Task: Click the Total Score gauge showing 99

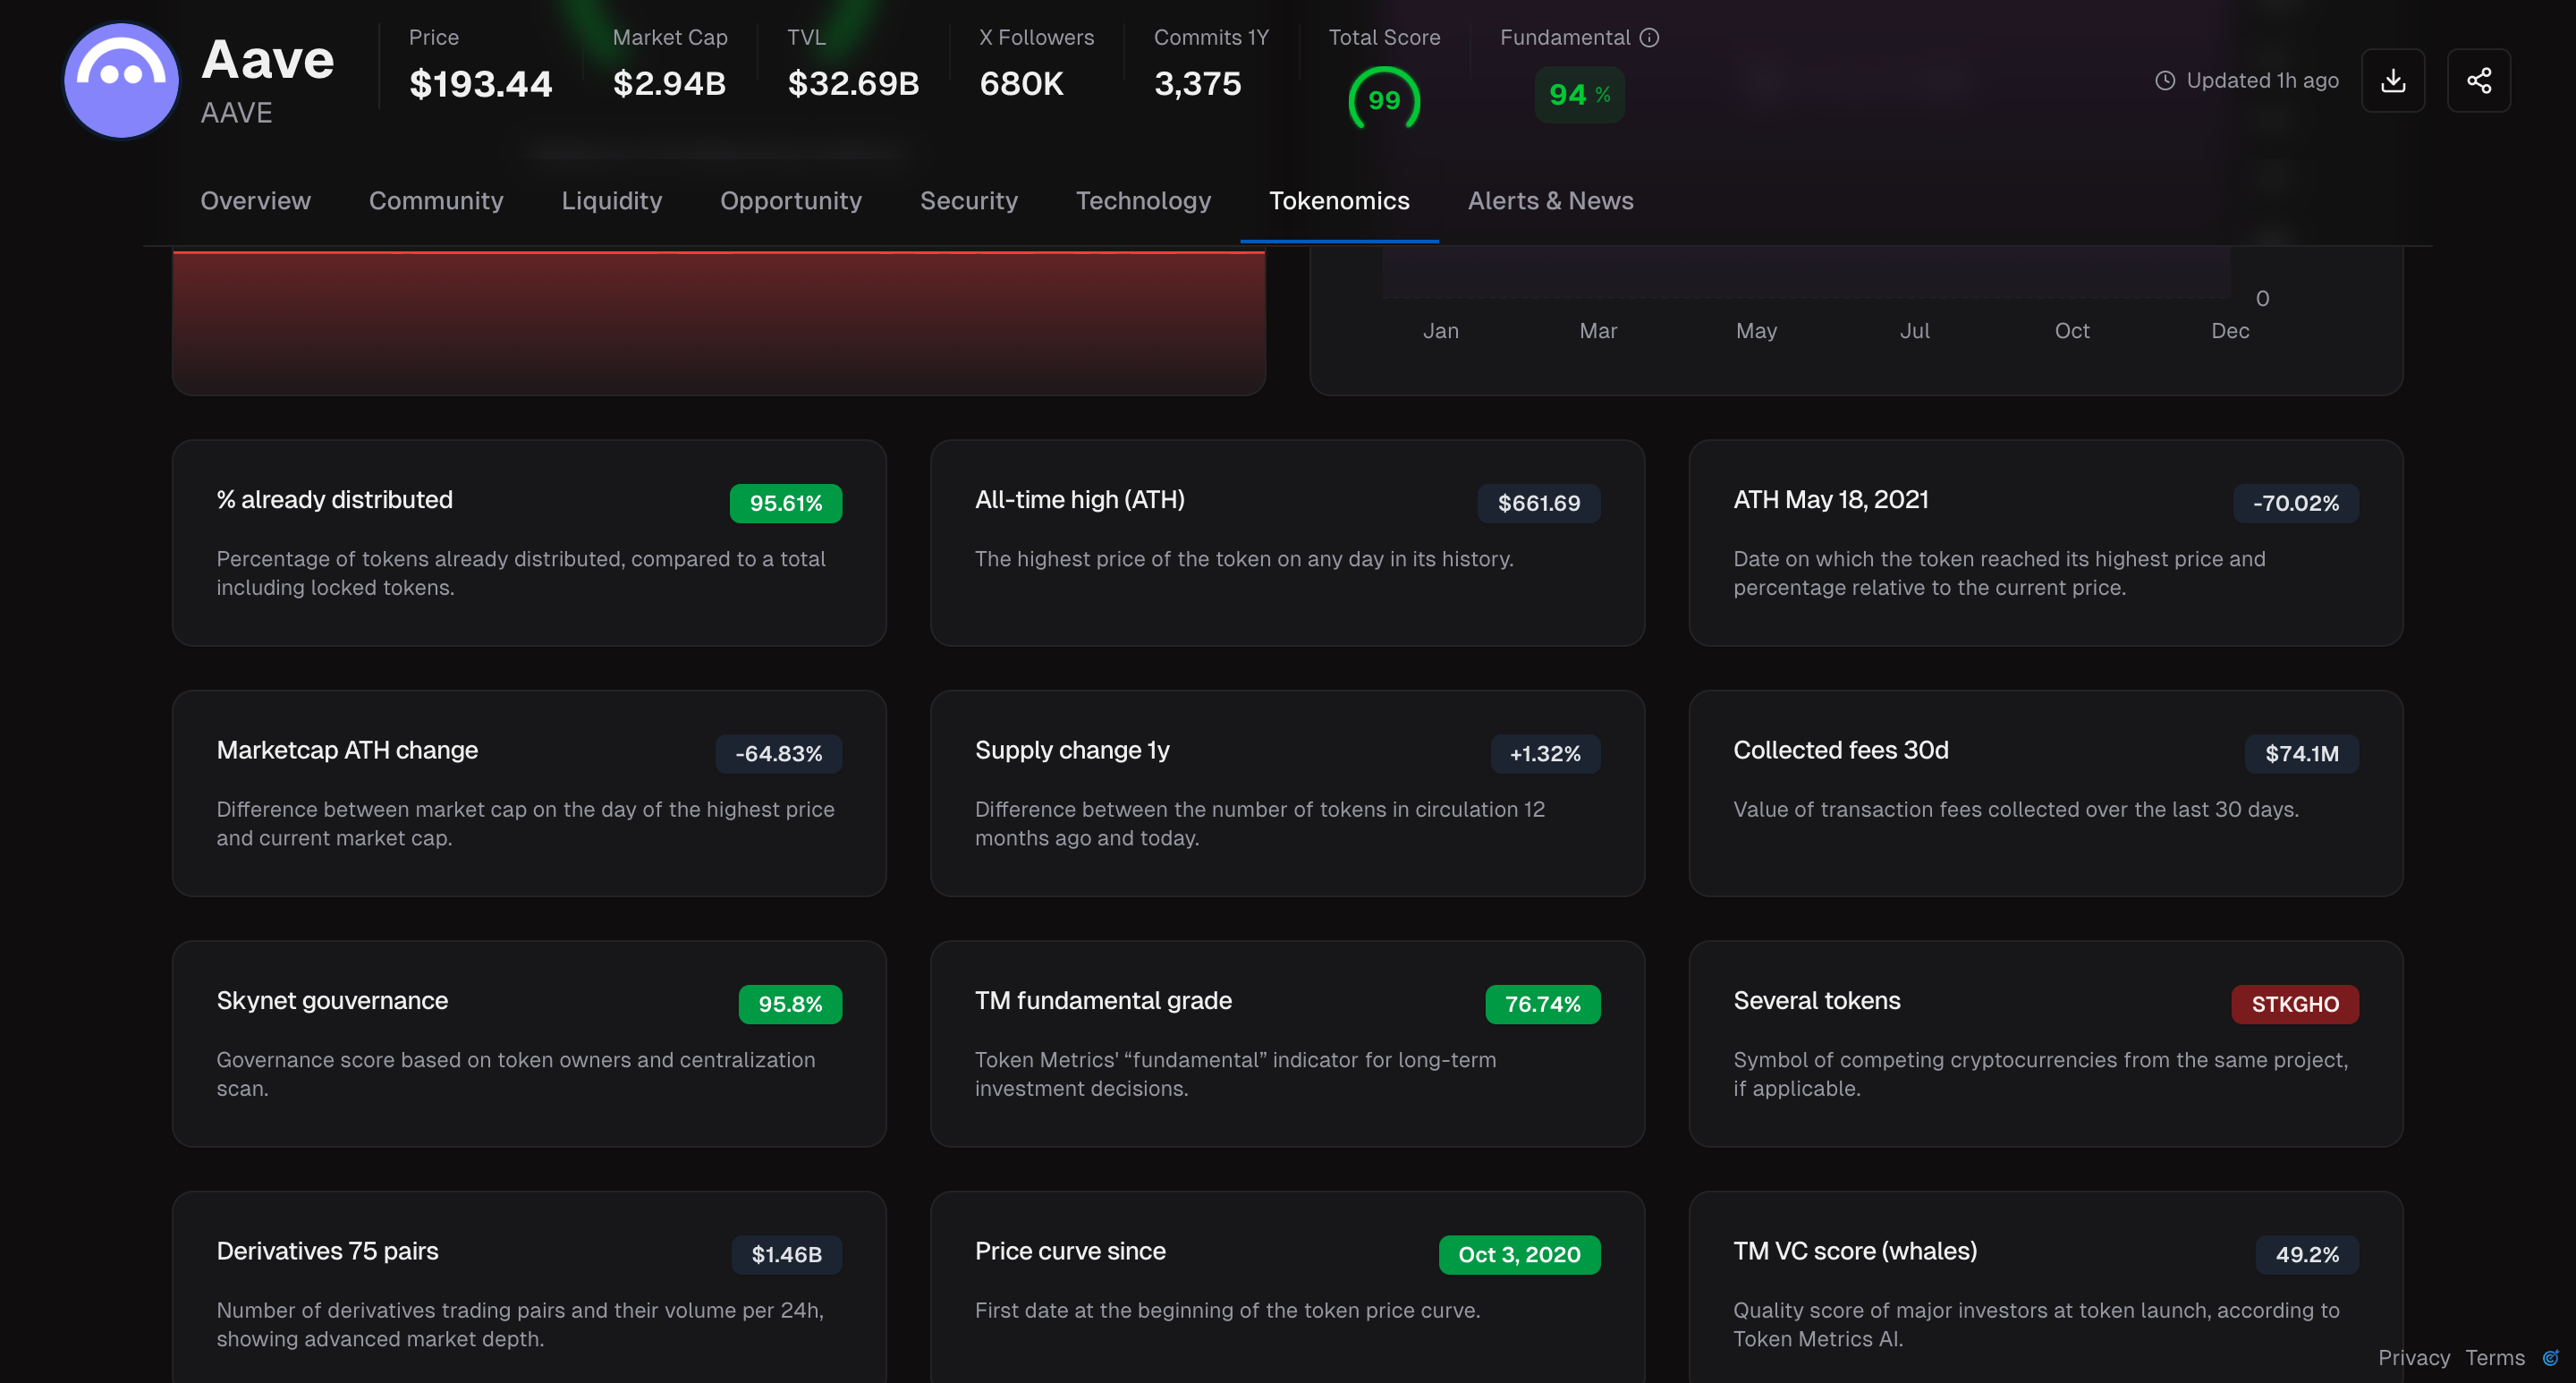Action: [x=1385, y=99]
